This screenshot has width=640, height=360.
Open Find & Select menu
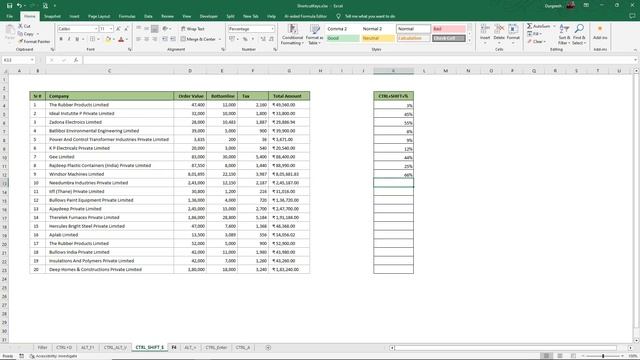579,34
